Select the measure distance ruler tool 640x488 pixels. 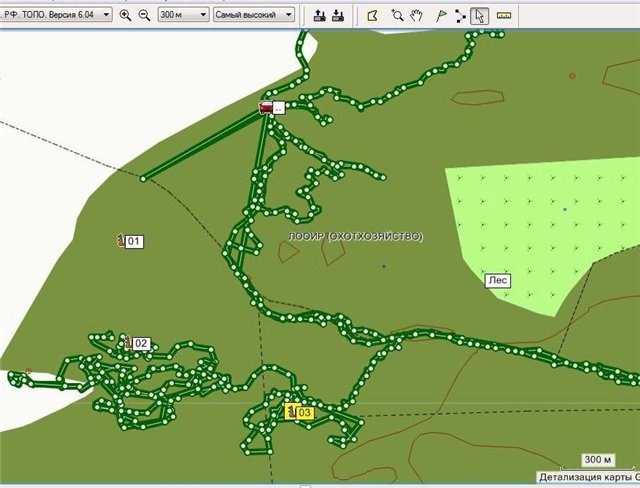(503, 15)
